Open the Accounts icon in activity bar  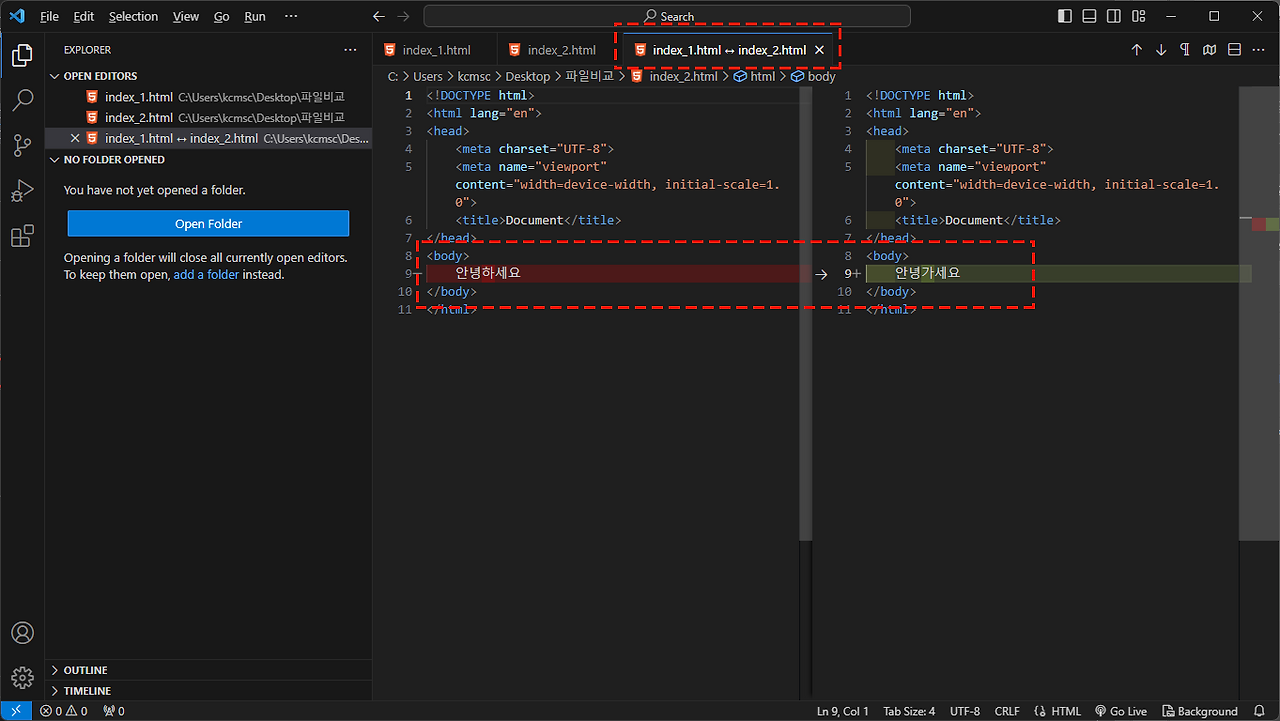(22, 632)
